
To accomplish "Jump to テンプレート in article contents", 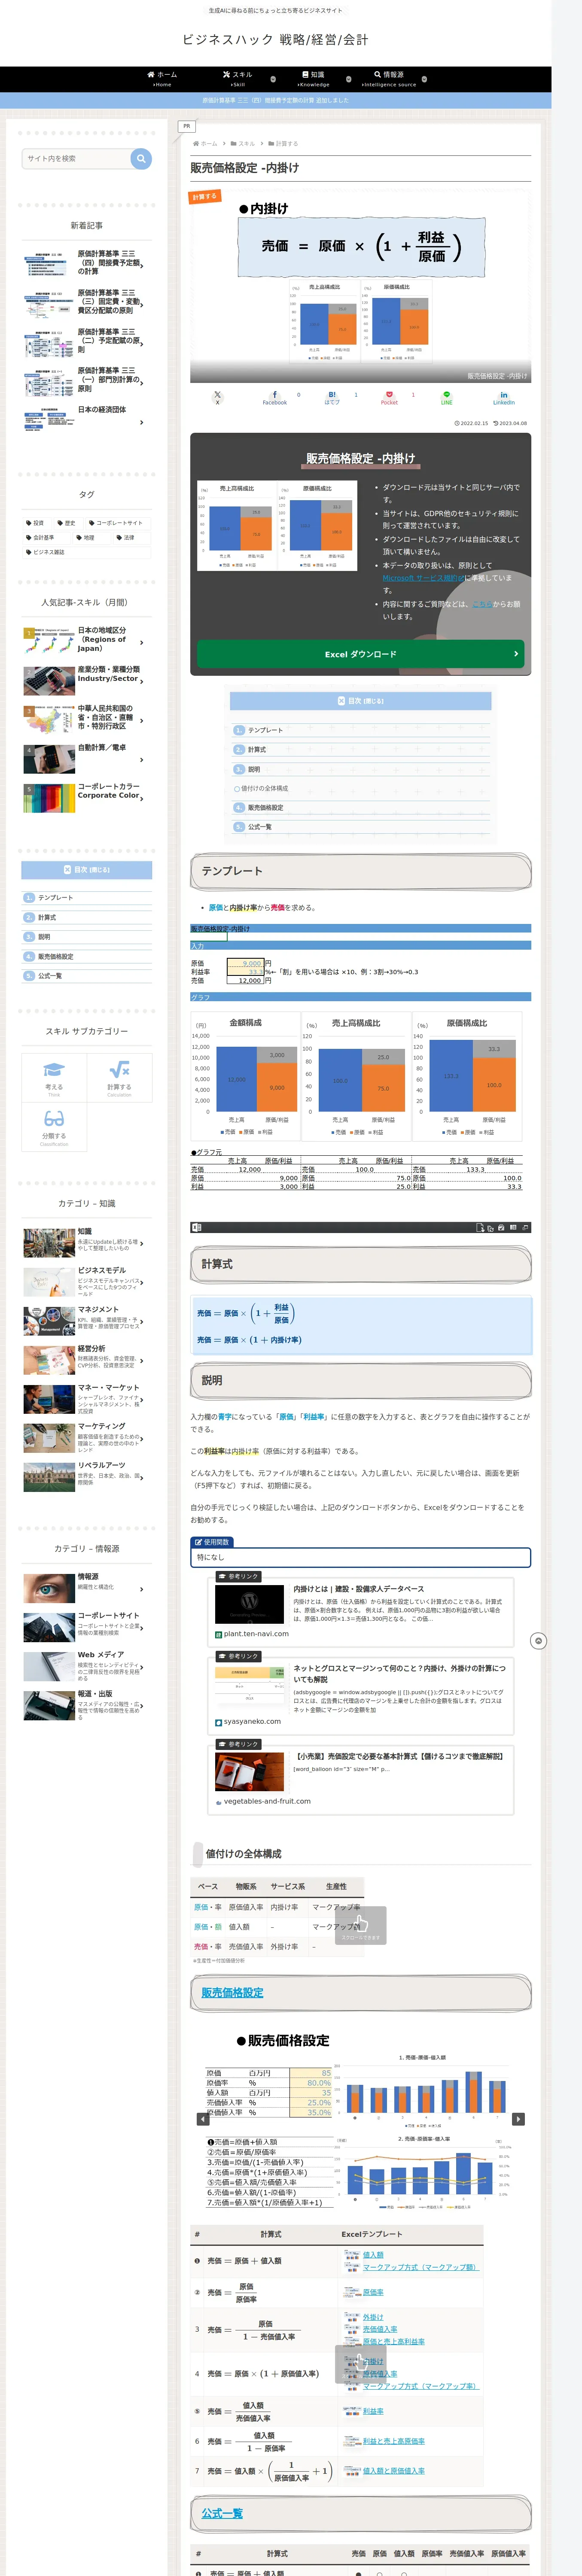I will pyautogui.click(x=265, y=730).
